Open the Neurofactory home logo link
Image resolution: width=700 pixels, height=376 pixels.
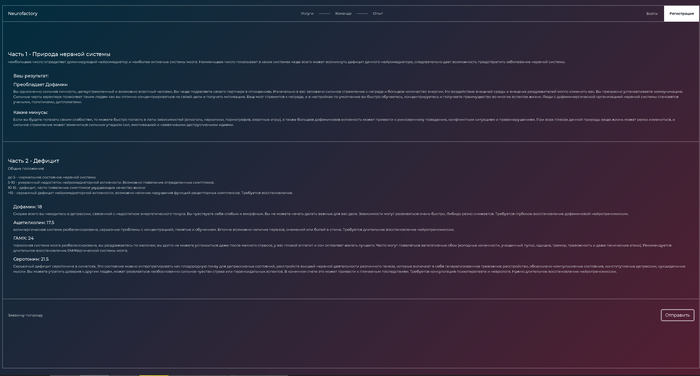coord(23,13)
